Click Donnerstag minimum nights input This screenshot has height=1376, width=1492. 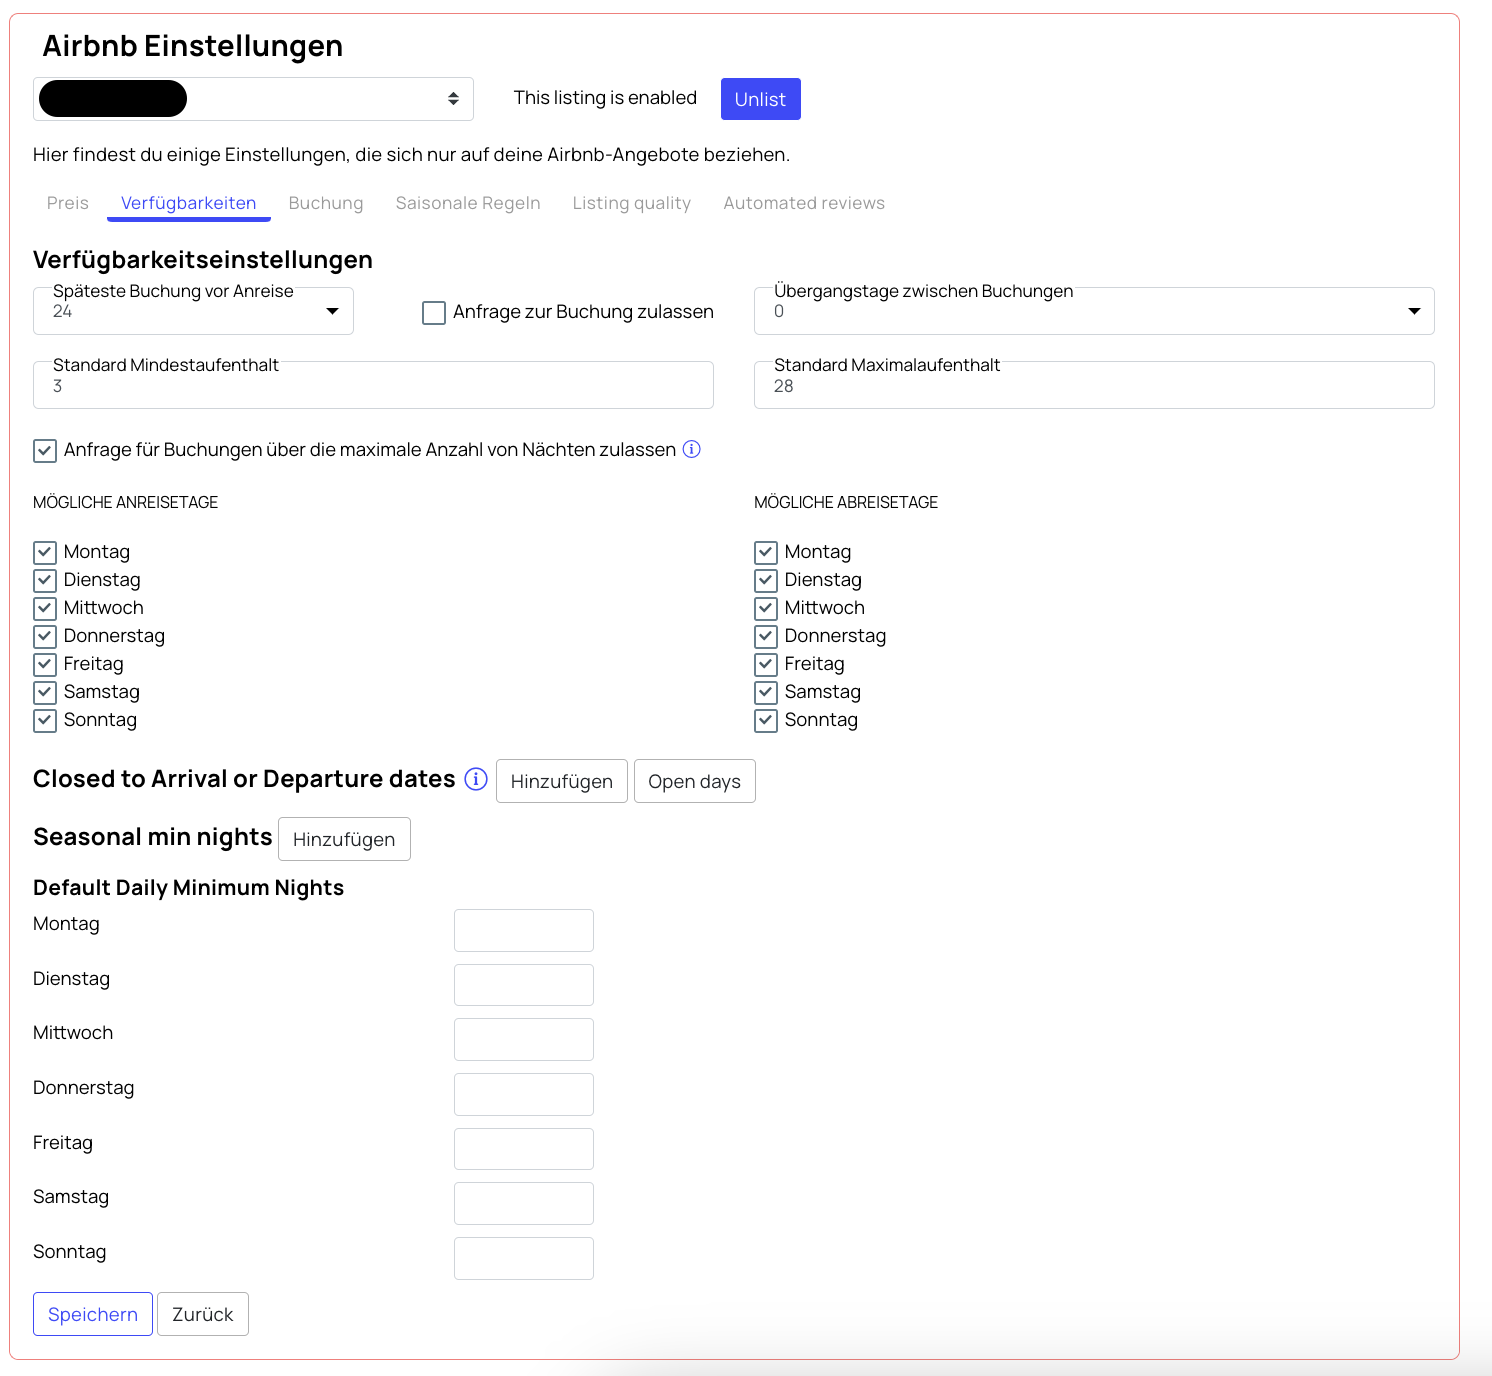coord(524,1094)
